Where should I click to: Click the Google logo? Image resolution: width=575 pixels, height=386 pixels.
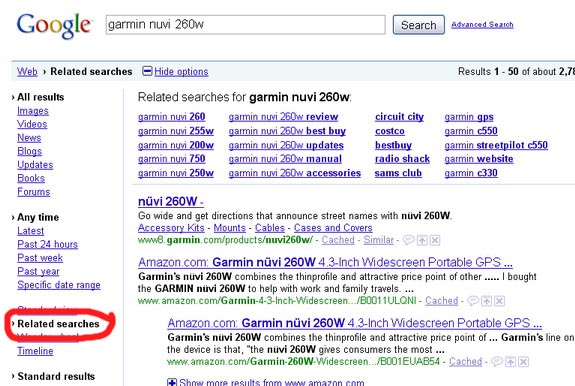click(54, 25)
